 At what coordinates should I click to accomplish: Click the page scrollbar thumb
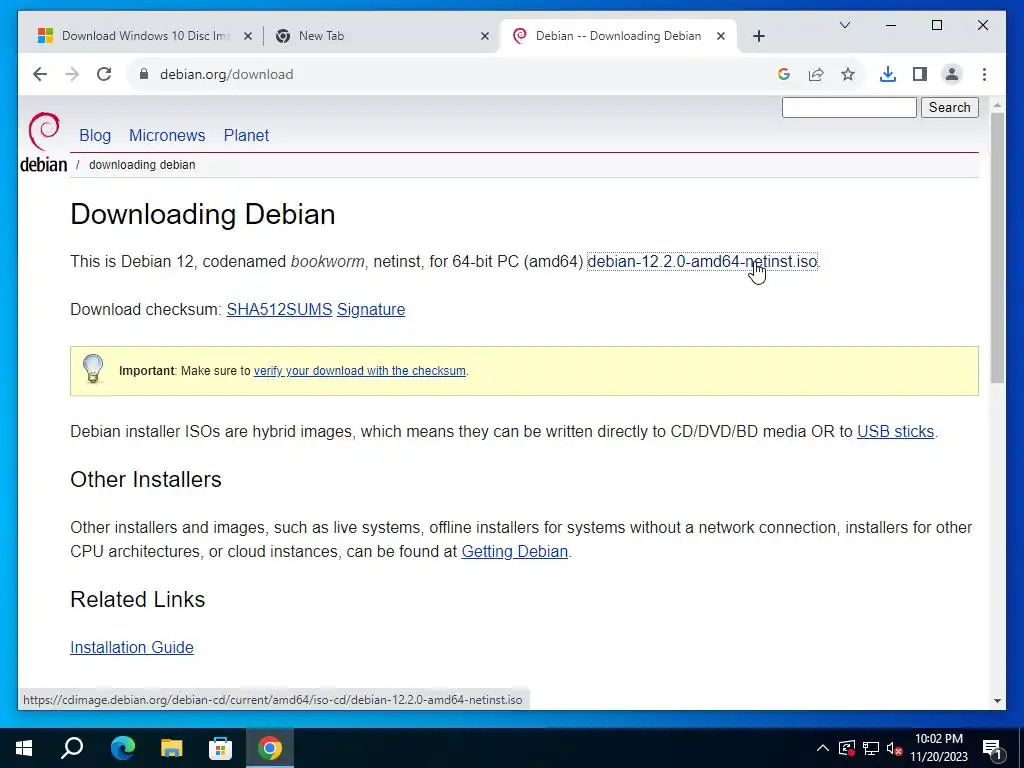click(997, 248)
